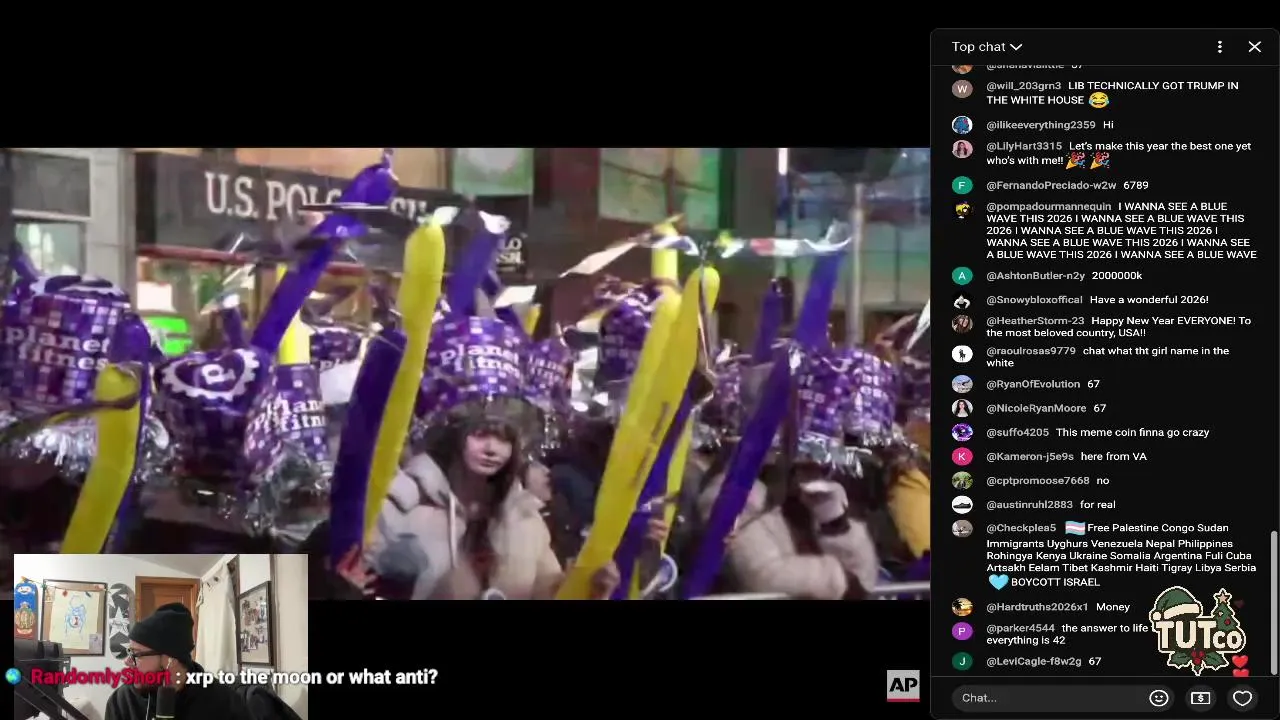Open @LilyHart3315 profile avatar
Image resolution: width=1280 pixels, height=720 pixels.
coord(962,149)
